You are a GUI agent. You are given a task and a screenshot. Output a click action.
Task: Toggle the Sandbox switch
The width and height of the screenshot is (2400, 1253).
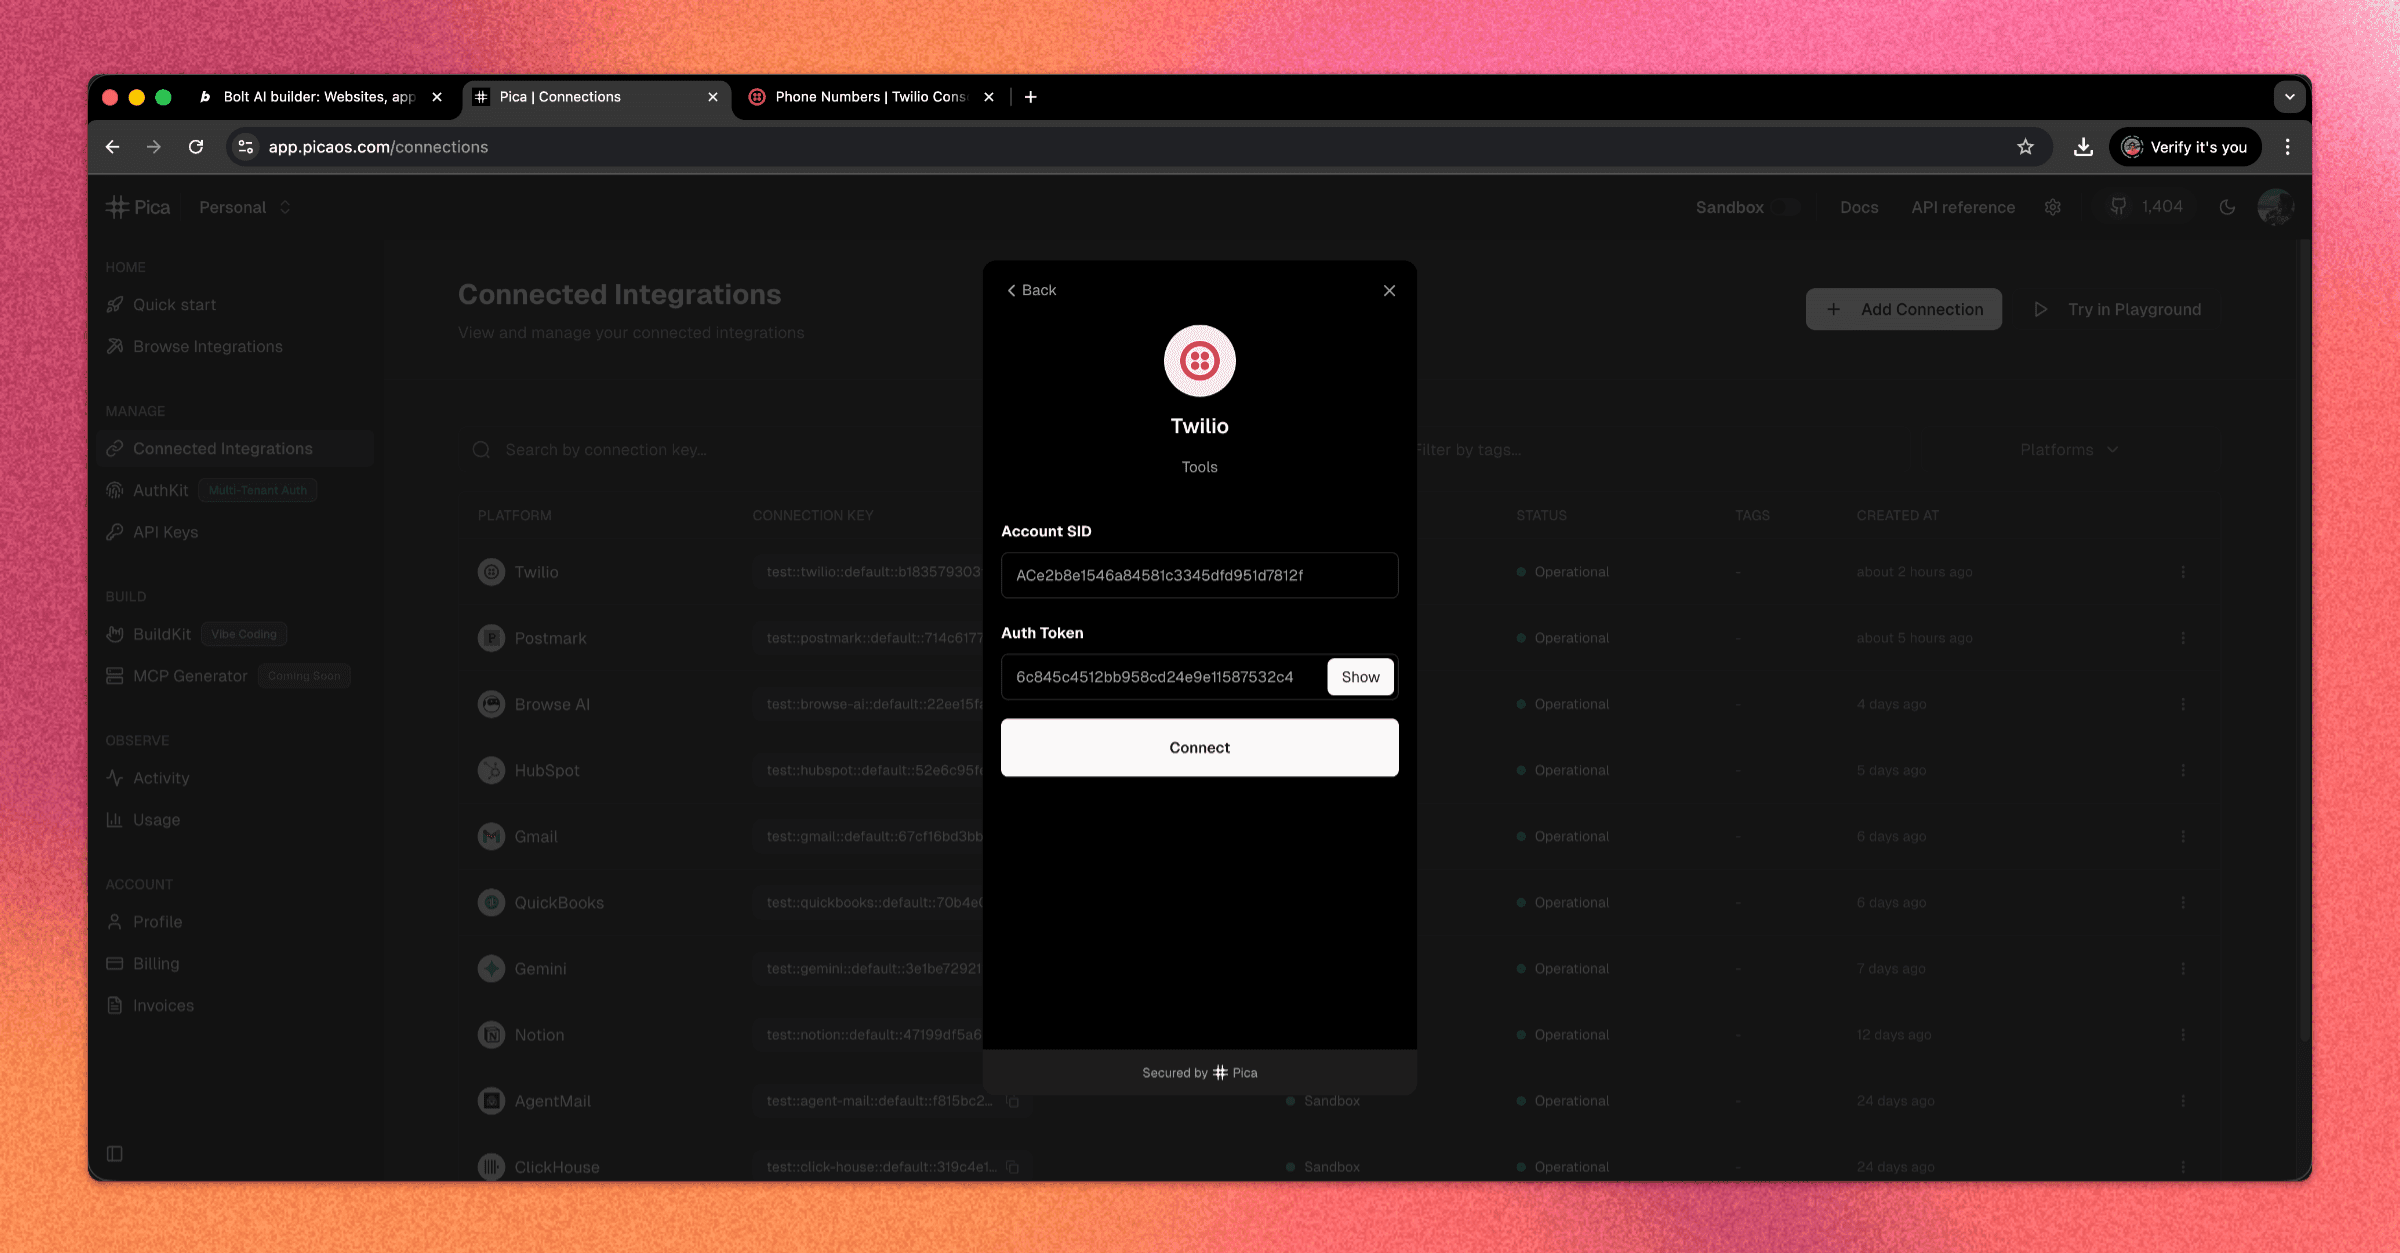pyautogui.click(x=1786, y=207)
